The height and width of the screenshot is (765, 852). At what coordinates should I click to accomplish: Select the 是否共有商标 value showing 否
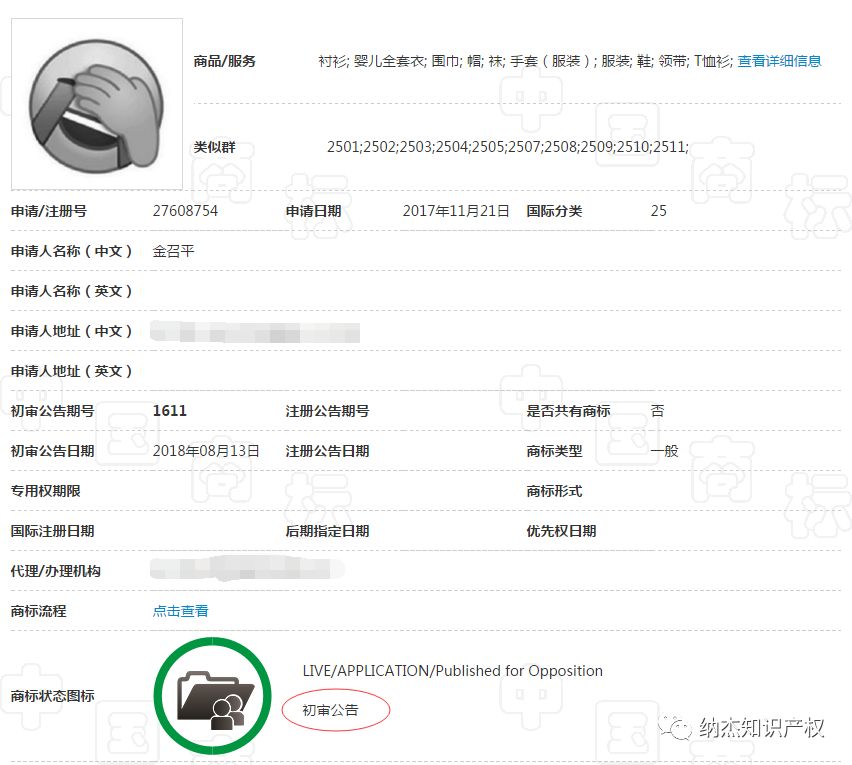coord(657,410)
